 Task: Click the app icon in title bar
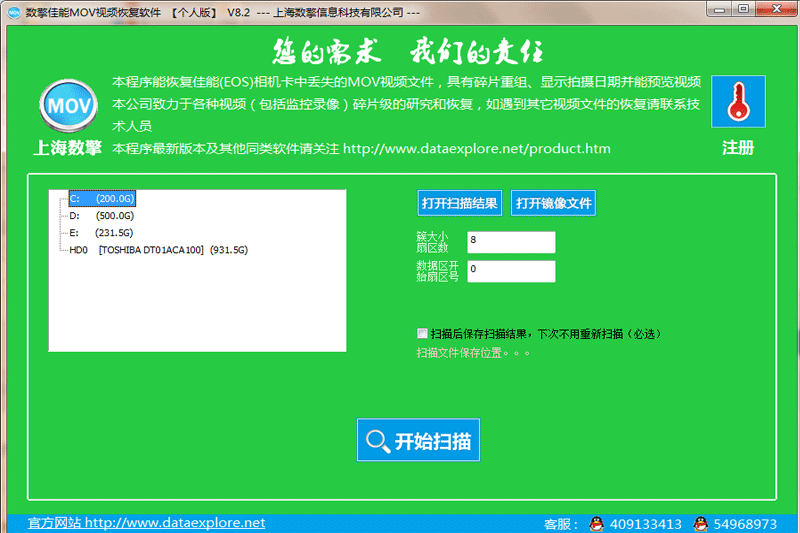(14, 12)
